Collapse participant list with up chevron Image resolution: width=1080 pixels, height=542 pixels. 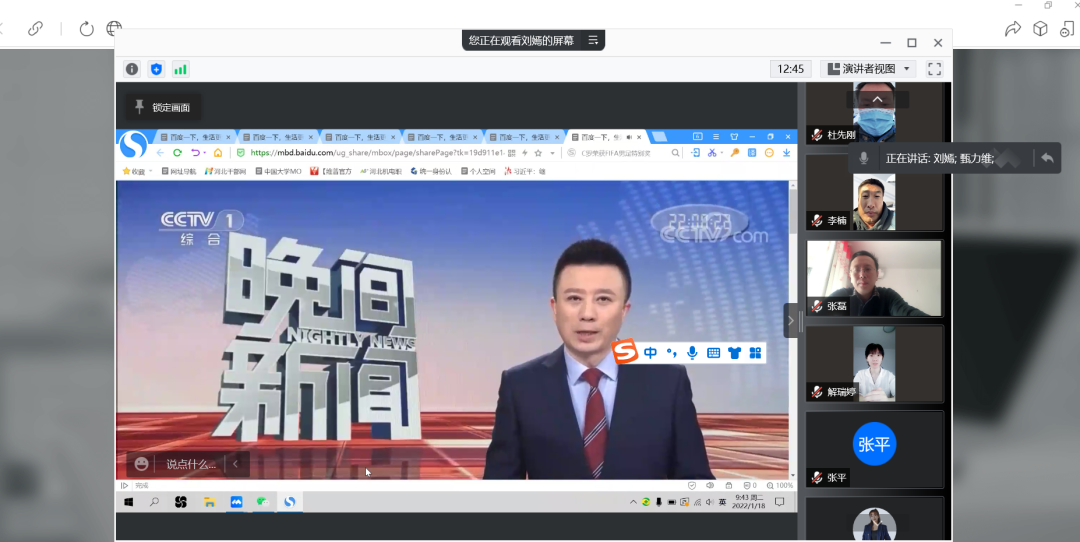tap(878, 100)
